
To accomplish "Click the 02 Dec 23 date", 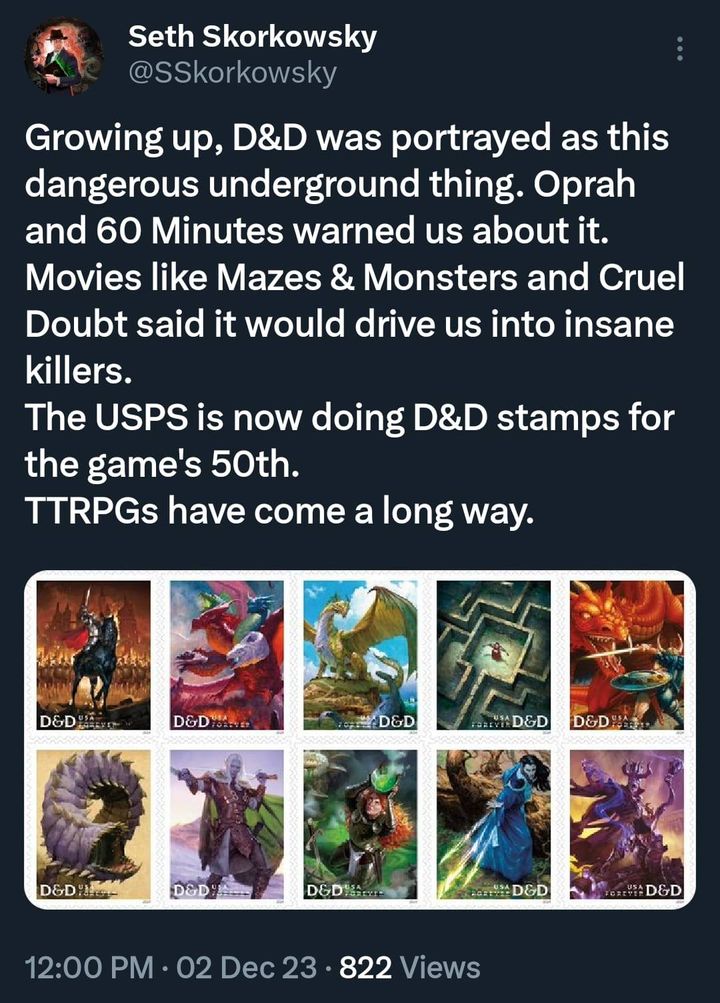I will coord(246,967).
